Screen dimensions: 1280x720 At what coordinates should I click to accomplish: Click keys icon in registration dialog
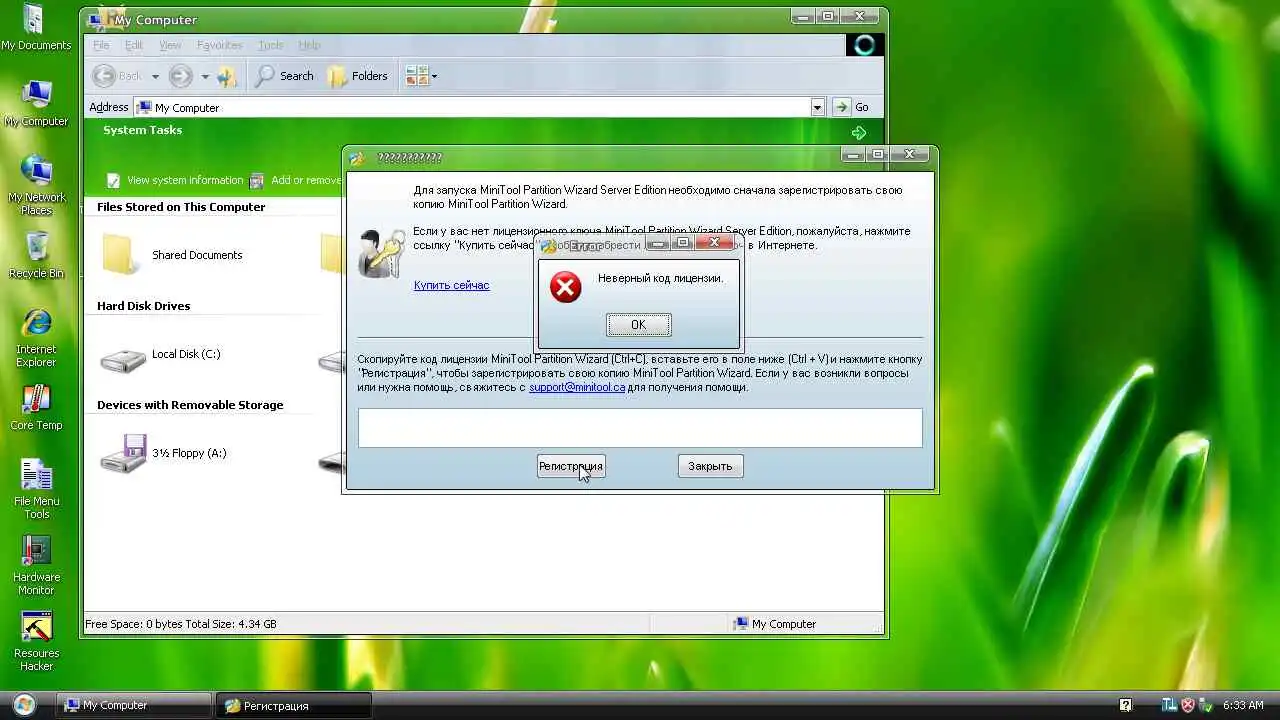[380, 254]
